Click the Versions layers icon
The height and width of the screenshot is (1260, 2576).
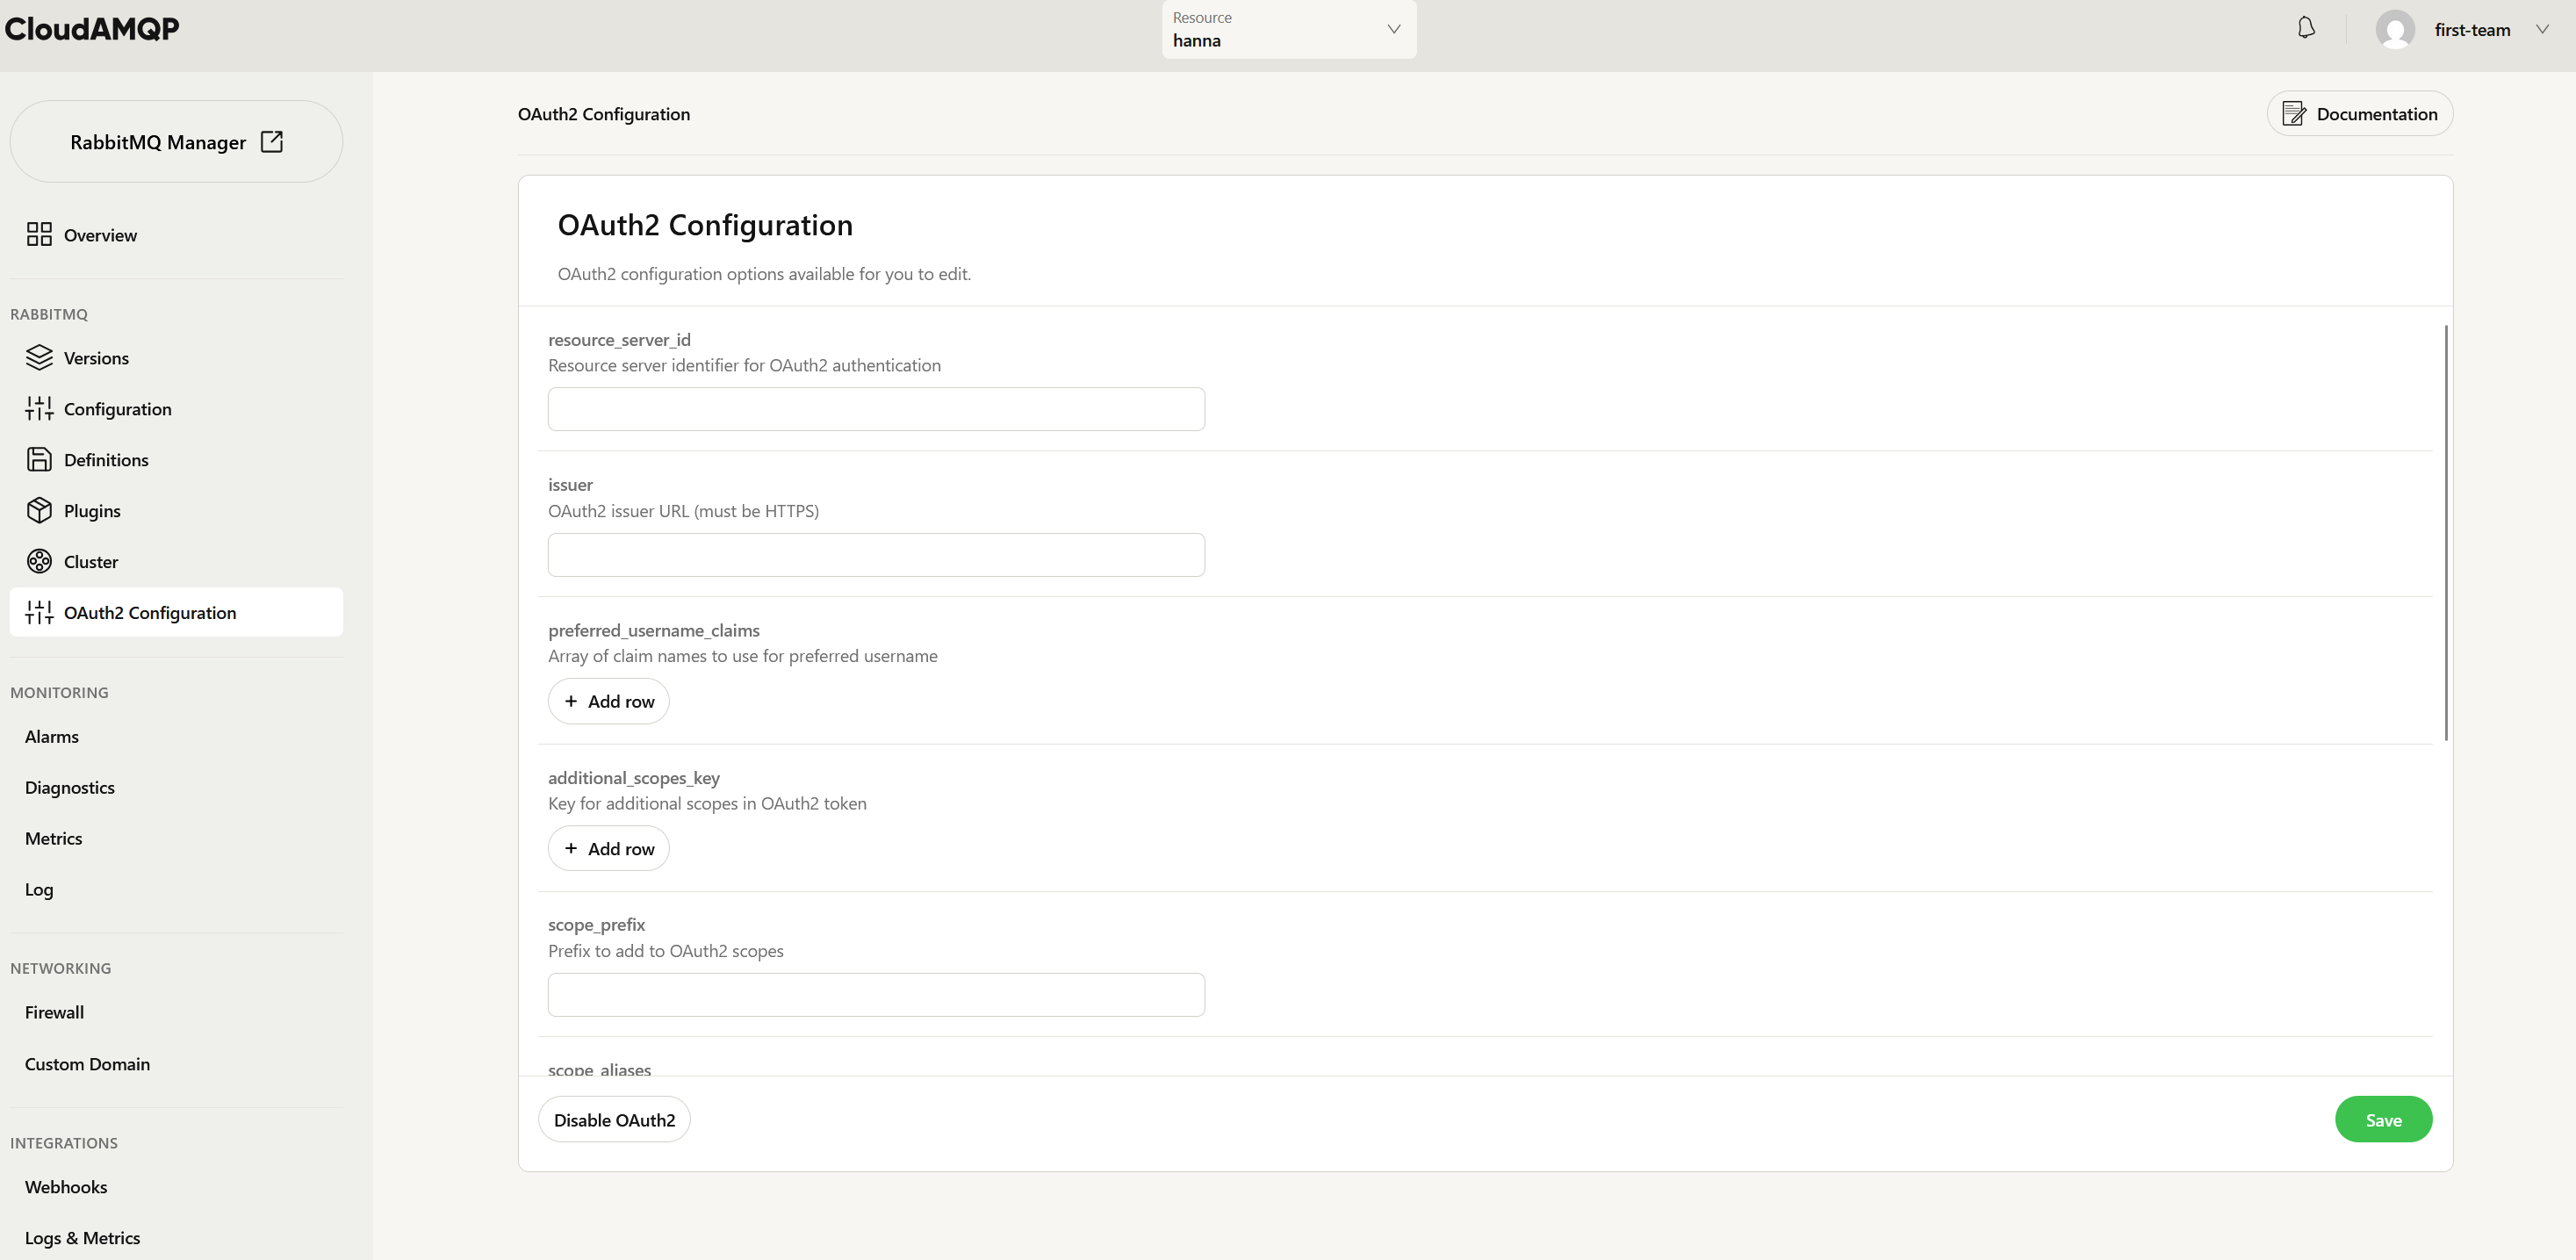39,357
